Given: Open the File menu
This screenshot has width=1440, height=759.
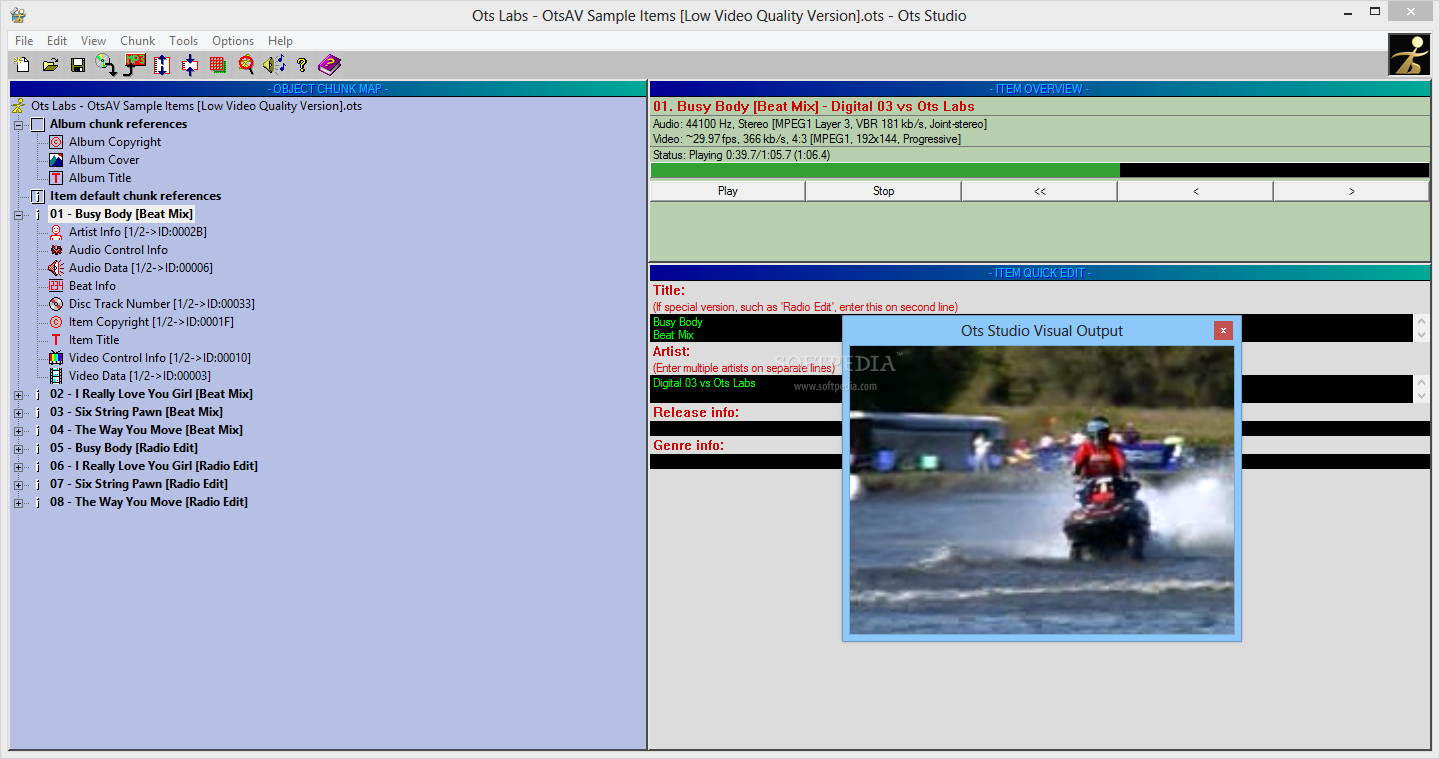Looking at the screenshot, I should pos(24,41).
